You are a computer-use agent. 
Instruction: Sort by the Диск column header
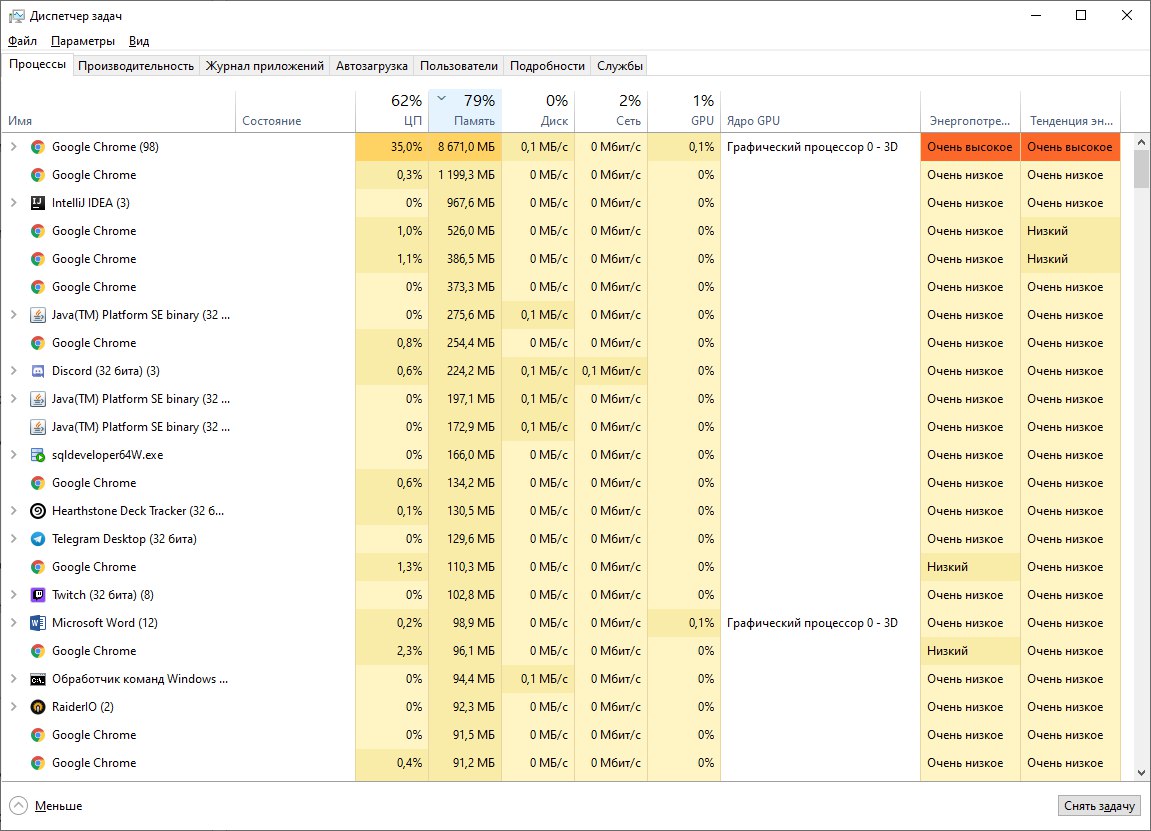click(538, 111)
